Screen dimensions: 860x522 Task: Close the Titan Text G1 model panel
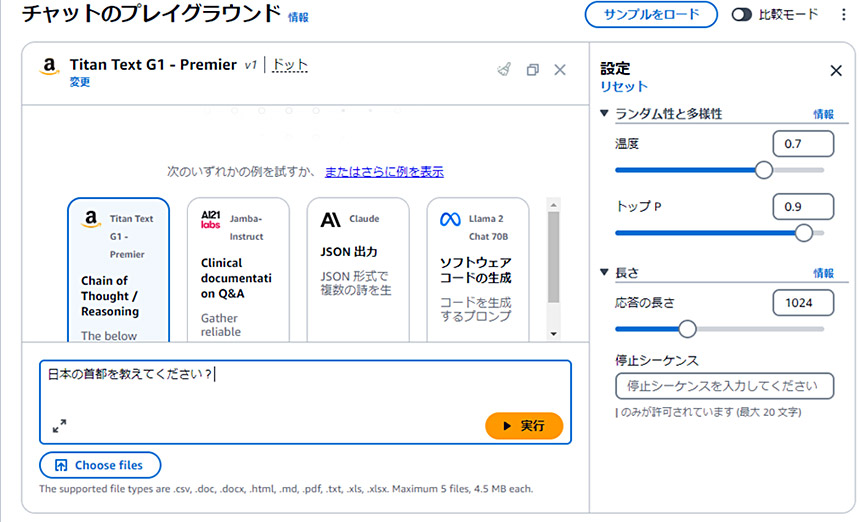tap(560, 70)
